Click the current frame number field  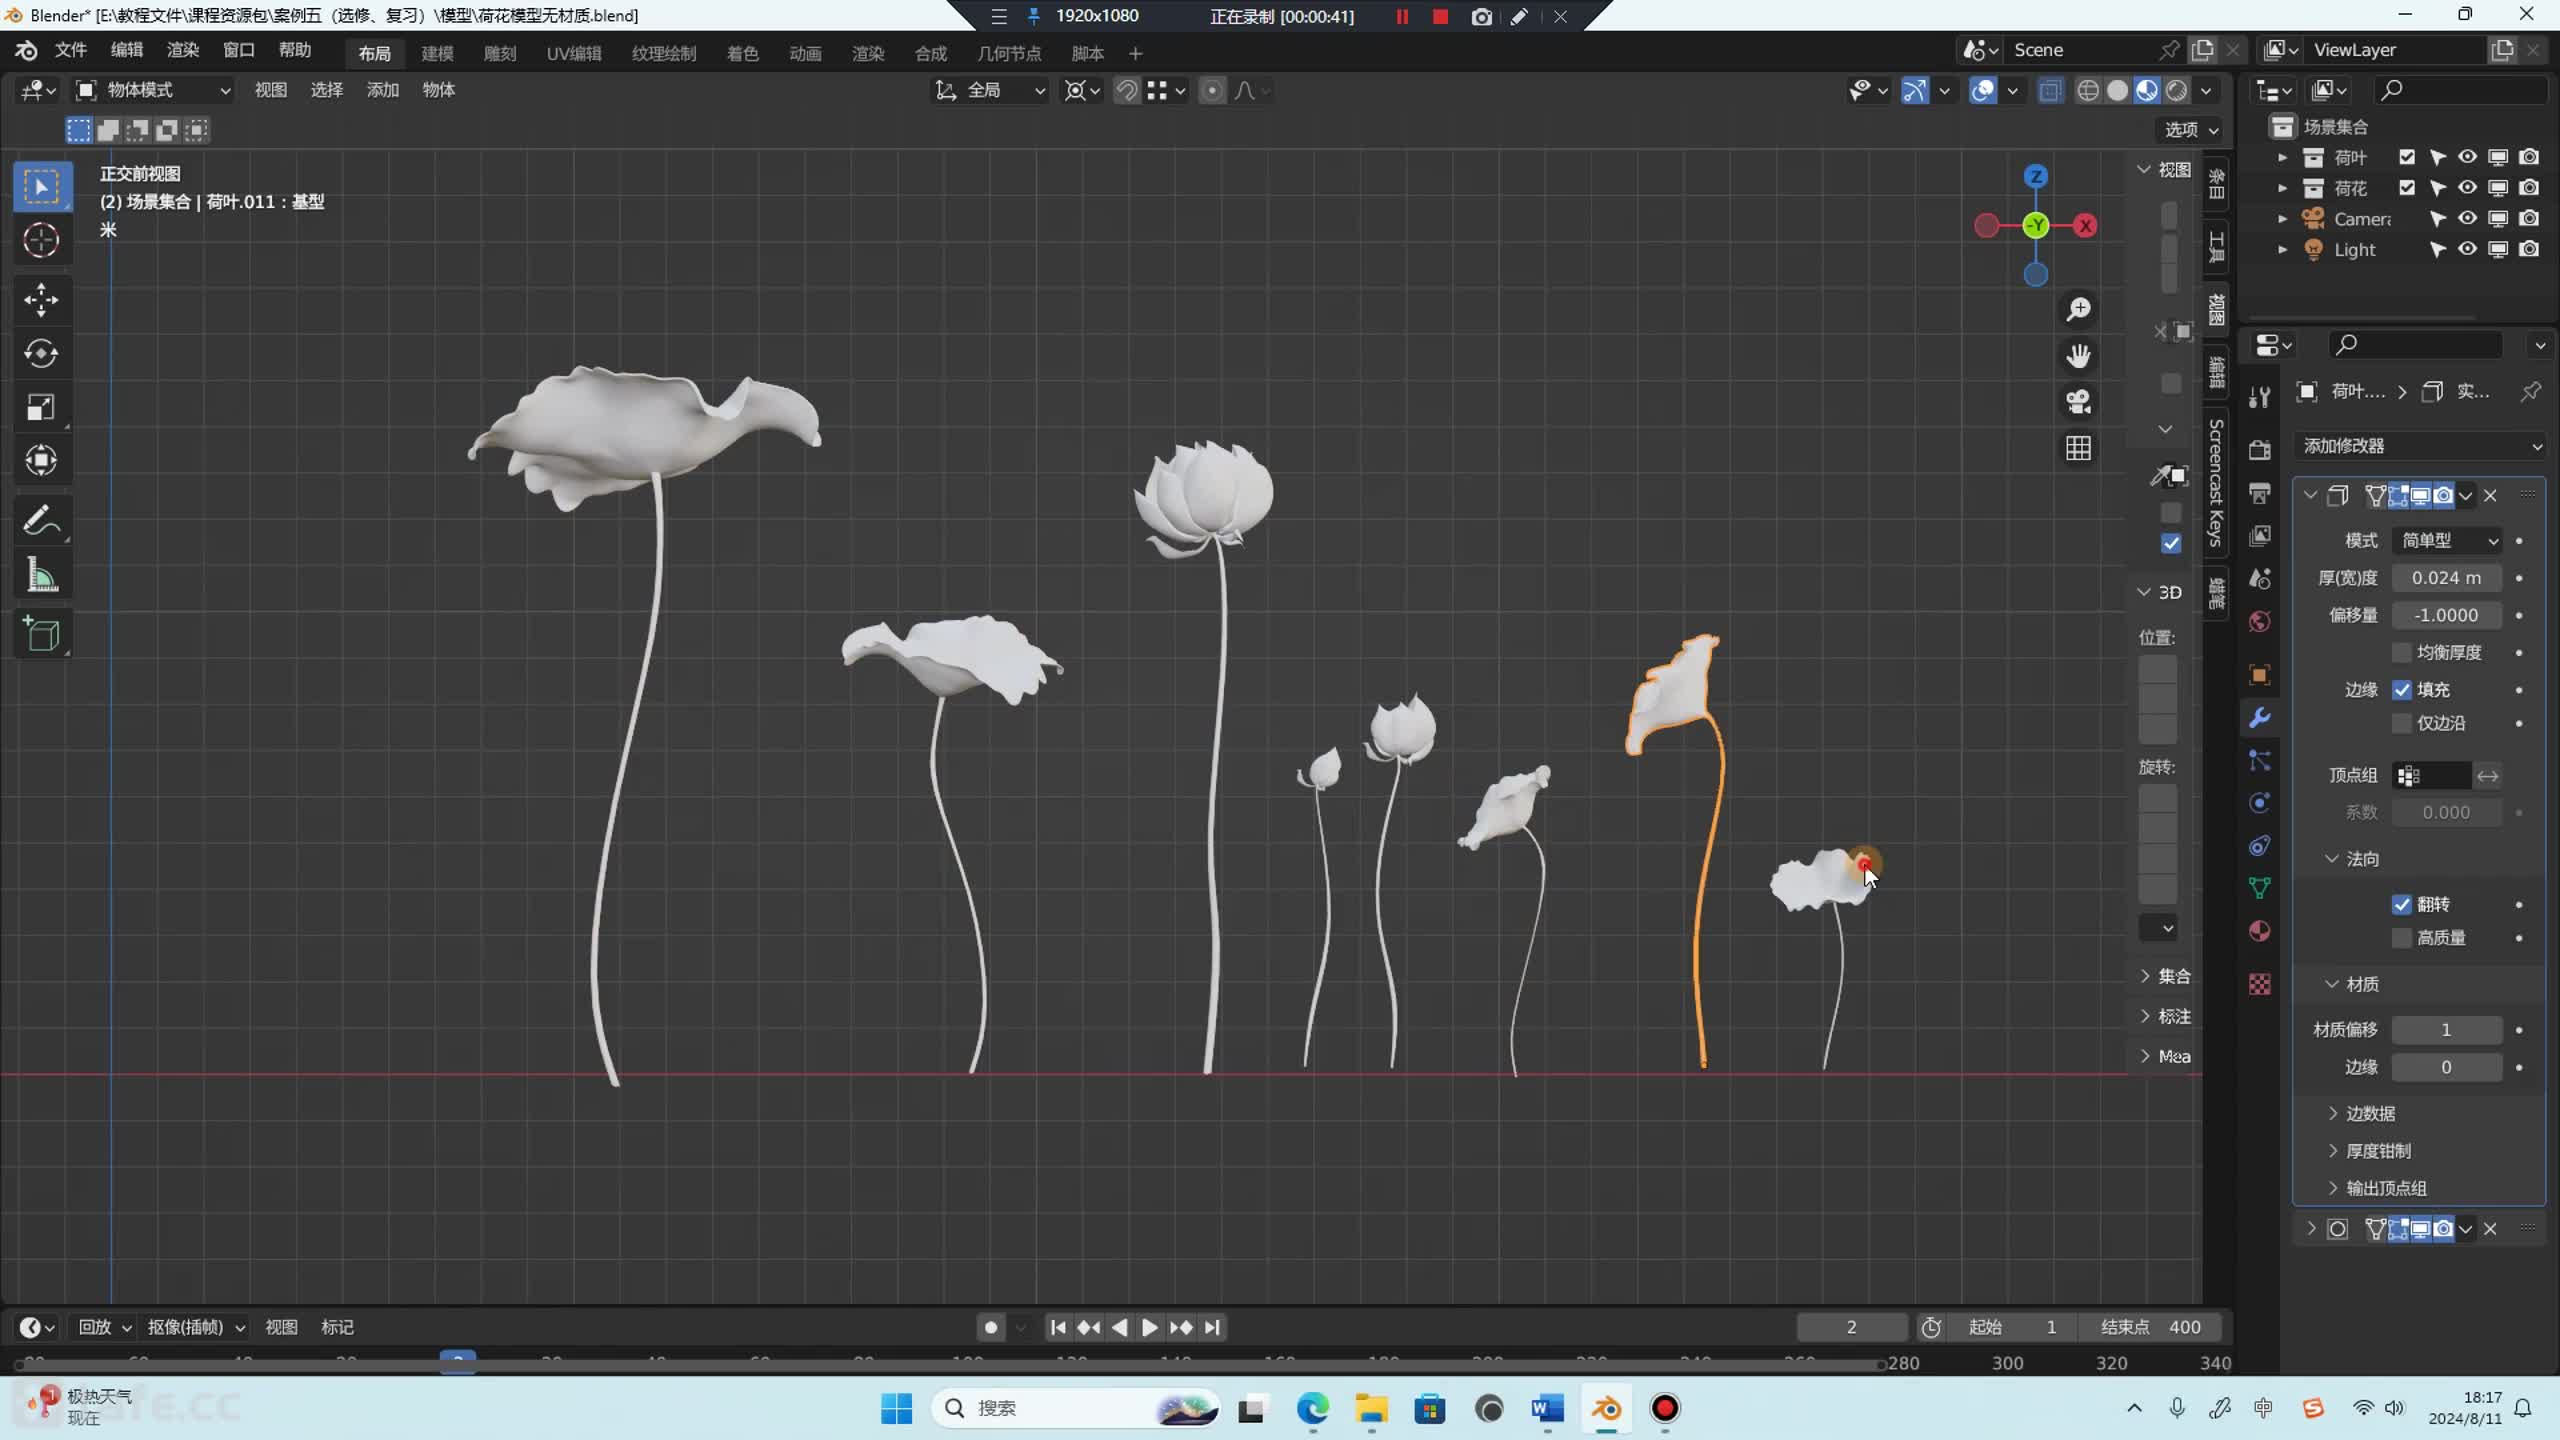(1852, 1327)
